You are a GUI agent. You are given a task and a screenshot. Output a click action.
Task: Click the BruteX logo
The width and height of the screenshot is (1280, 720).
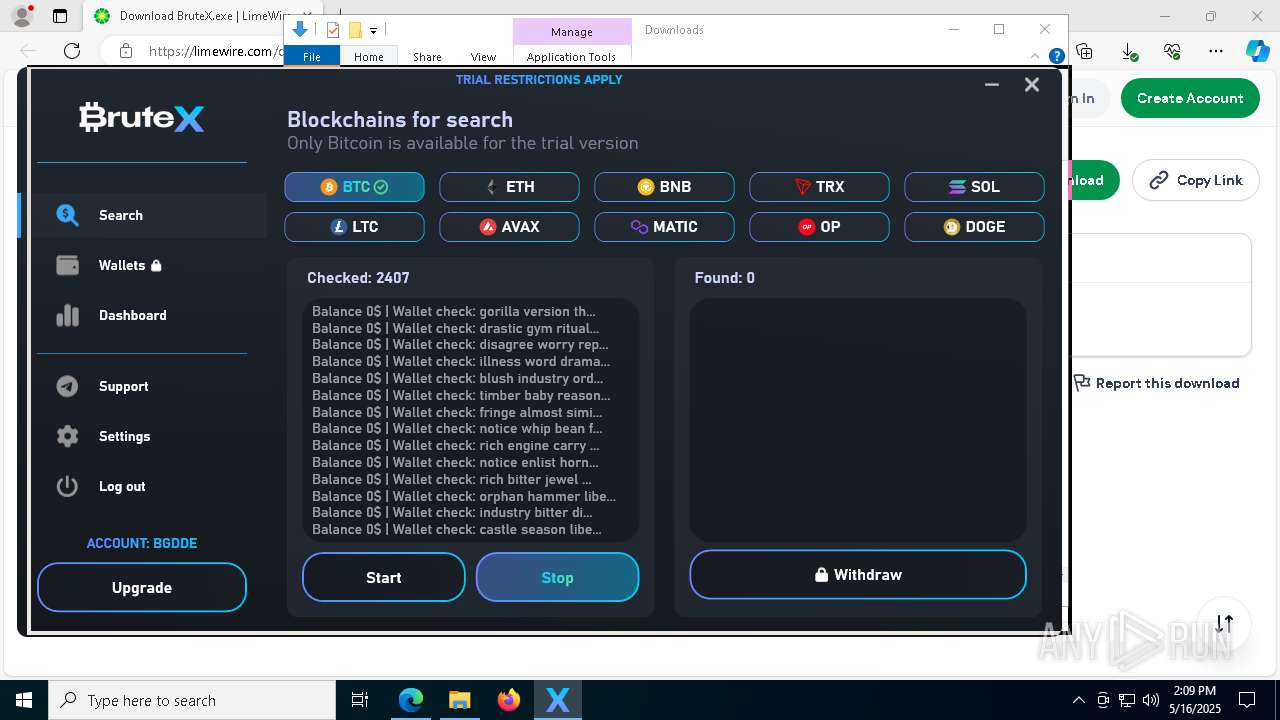tap(142, 118)
